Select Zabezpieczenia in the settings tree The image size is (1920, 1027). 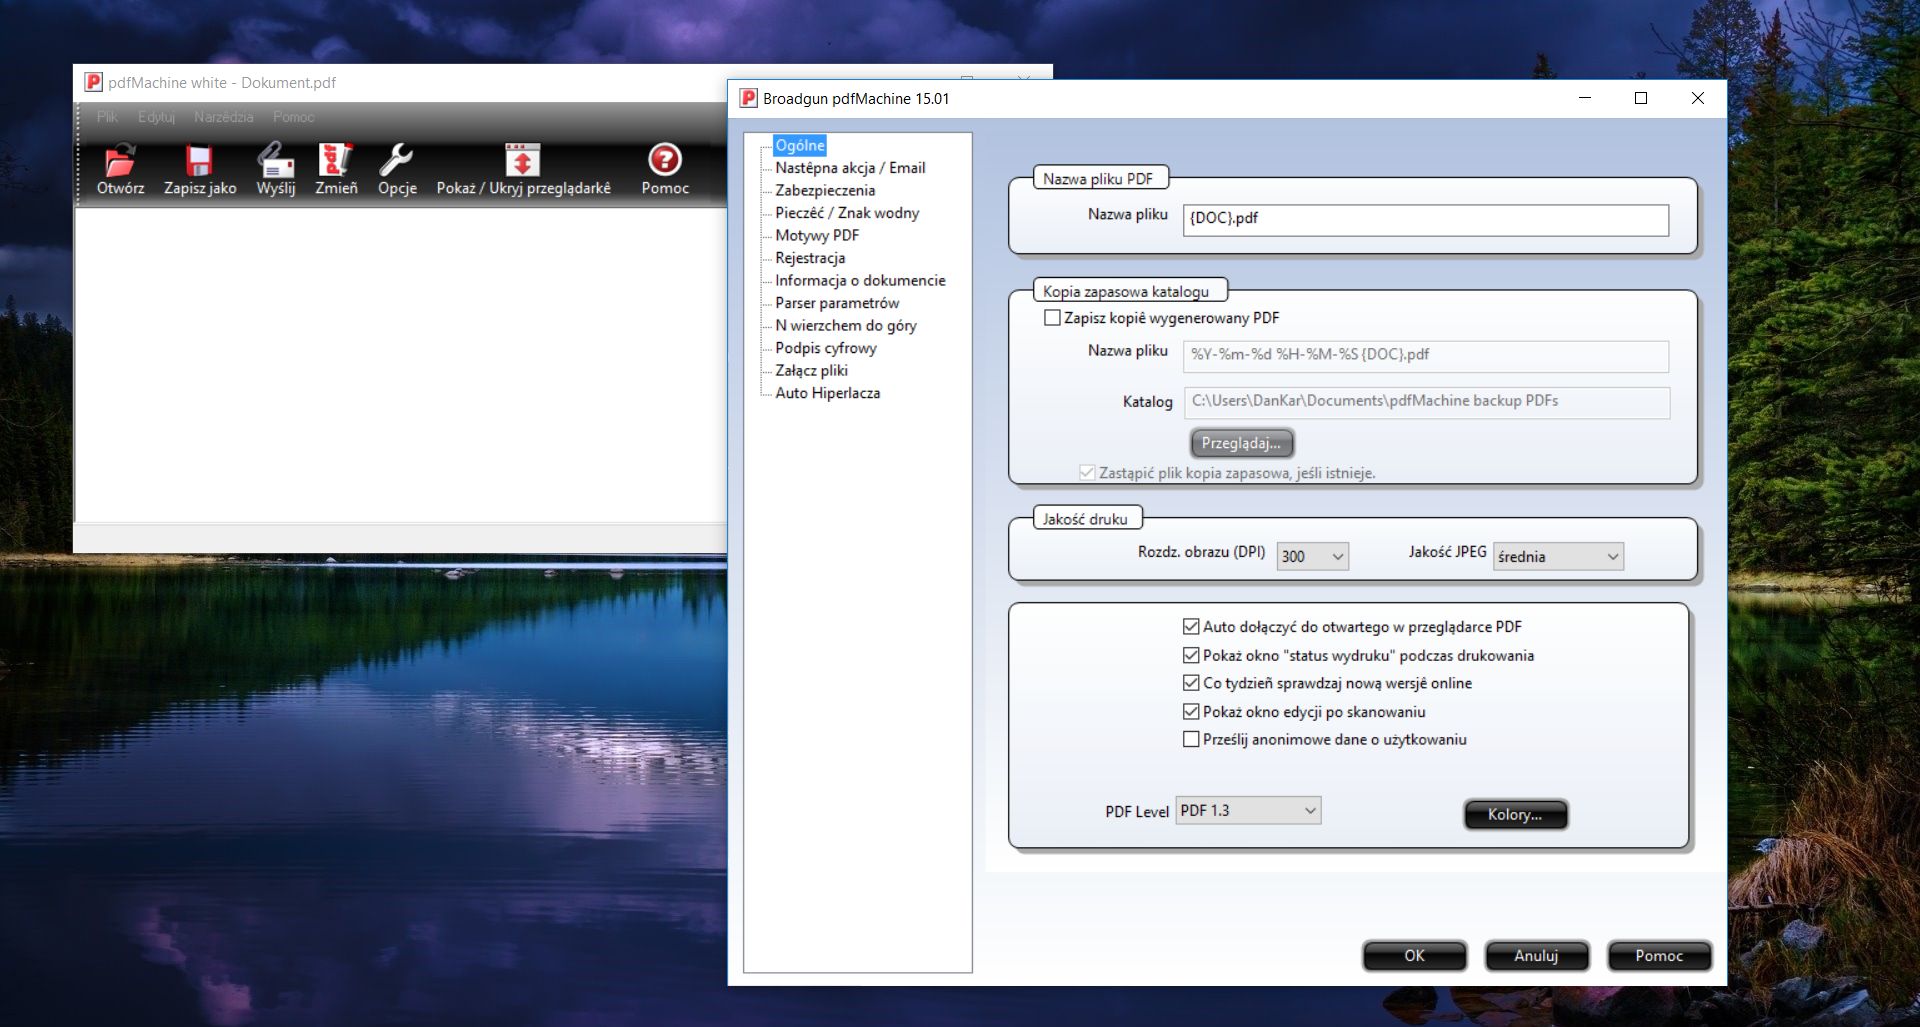point(824,190)
